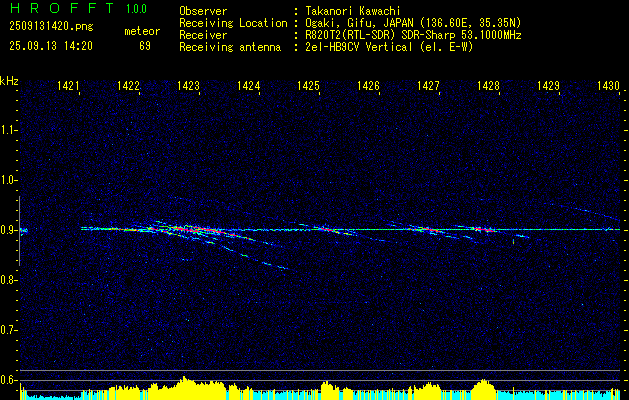This screenshot has width=629, height=400.
Task: Click the timestamp 25.09.13 14:20
Action: tap(51, 46)
